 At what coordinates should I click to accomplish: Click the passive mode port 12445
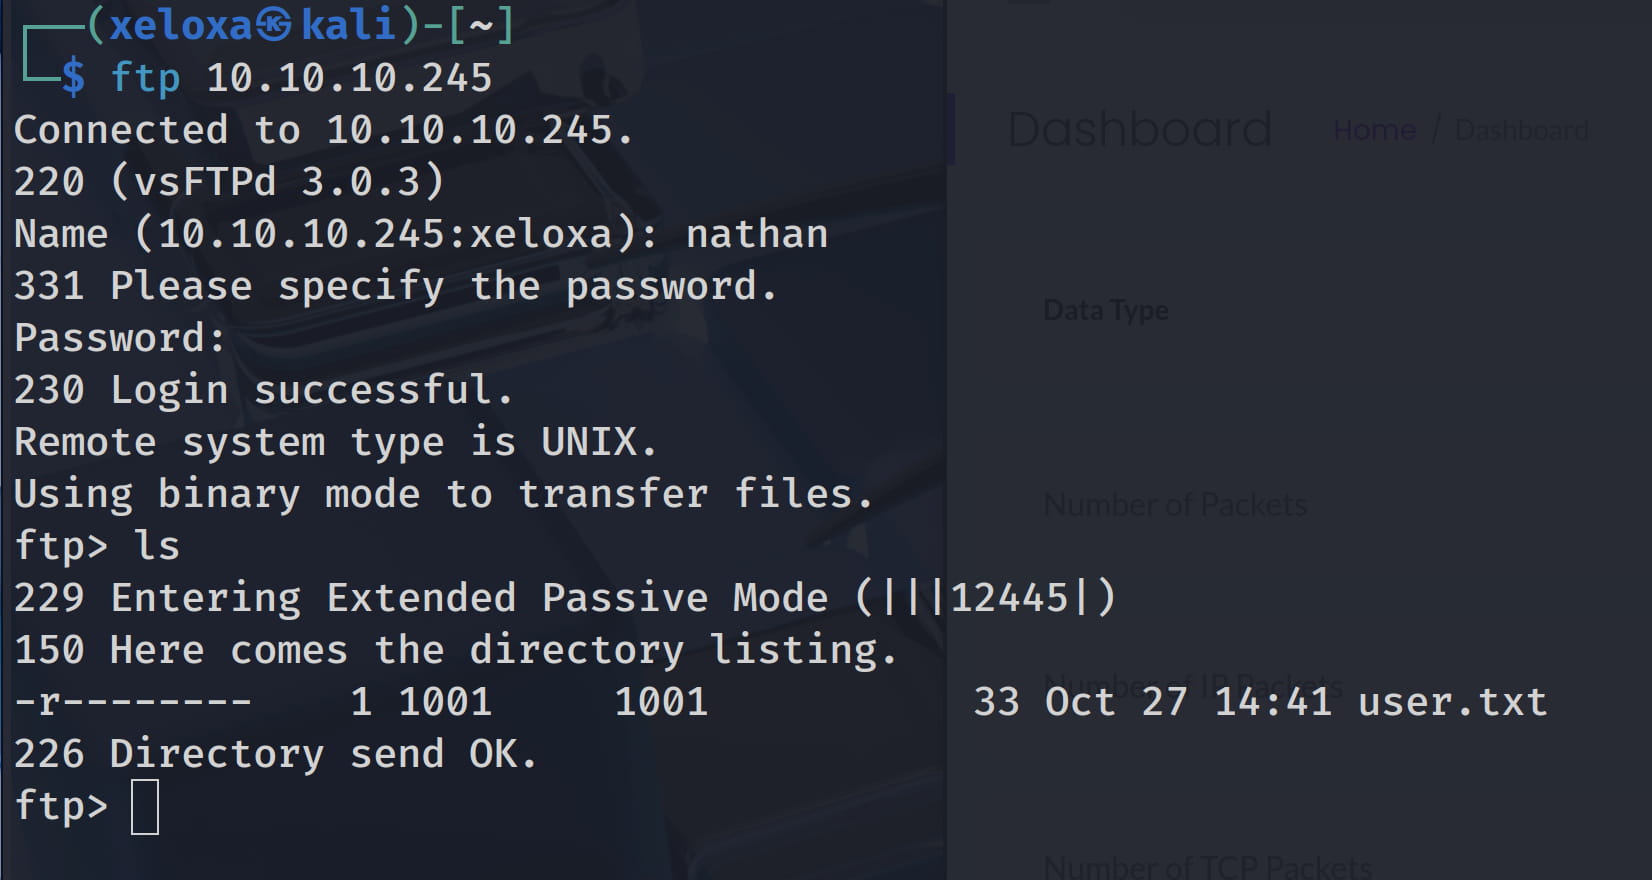(x=1009, y=598)
